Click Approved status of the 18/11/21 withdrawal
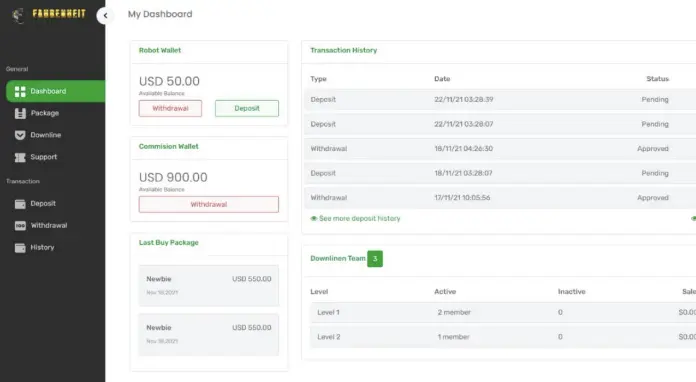This screenshot has height=382, width=696. pos(653,149)
